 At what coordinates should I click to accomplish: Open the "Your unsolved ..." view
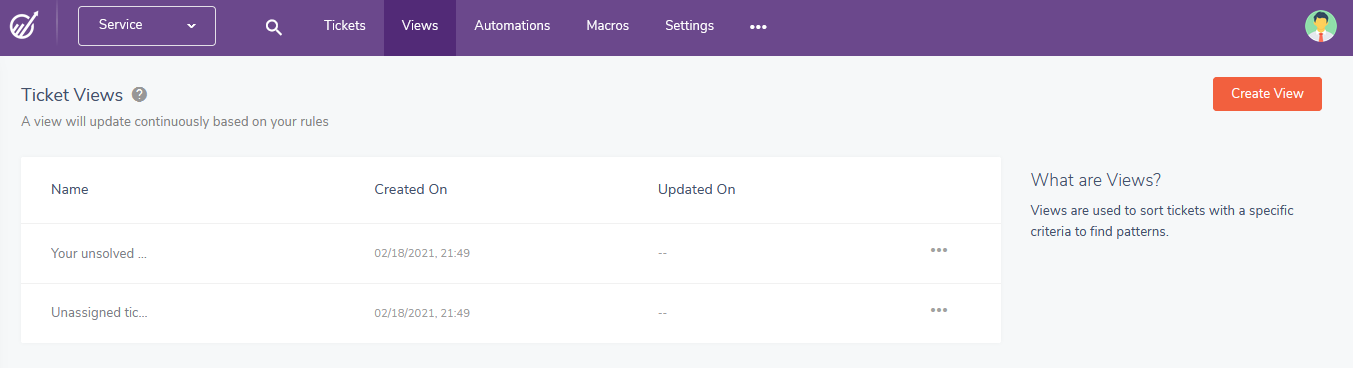pyautogui.click(x=99, y=253)
